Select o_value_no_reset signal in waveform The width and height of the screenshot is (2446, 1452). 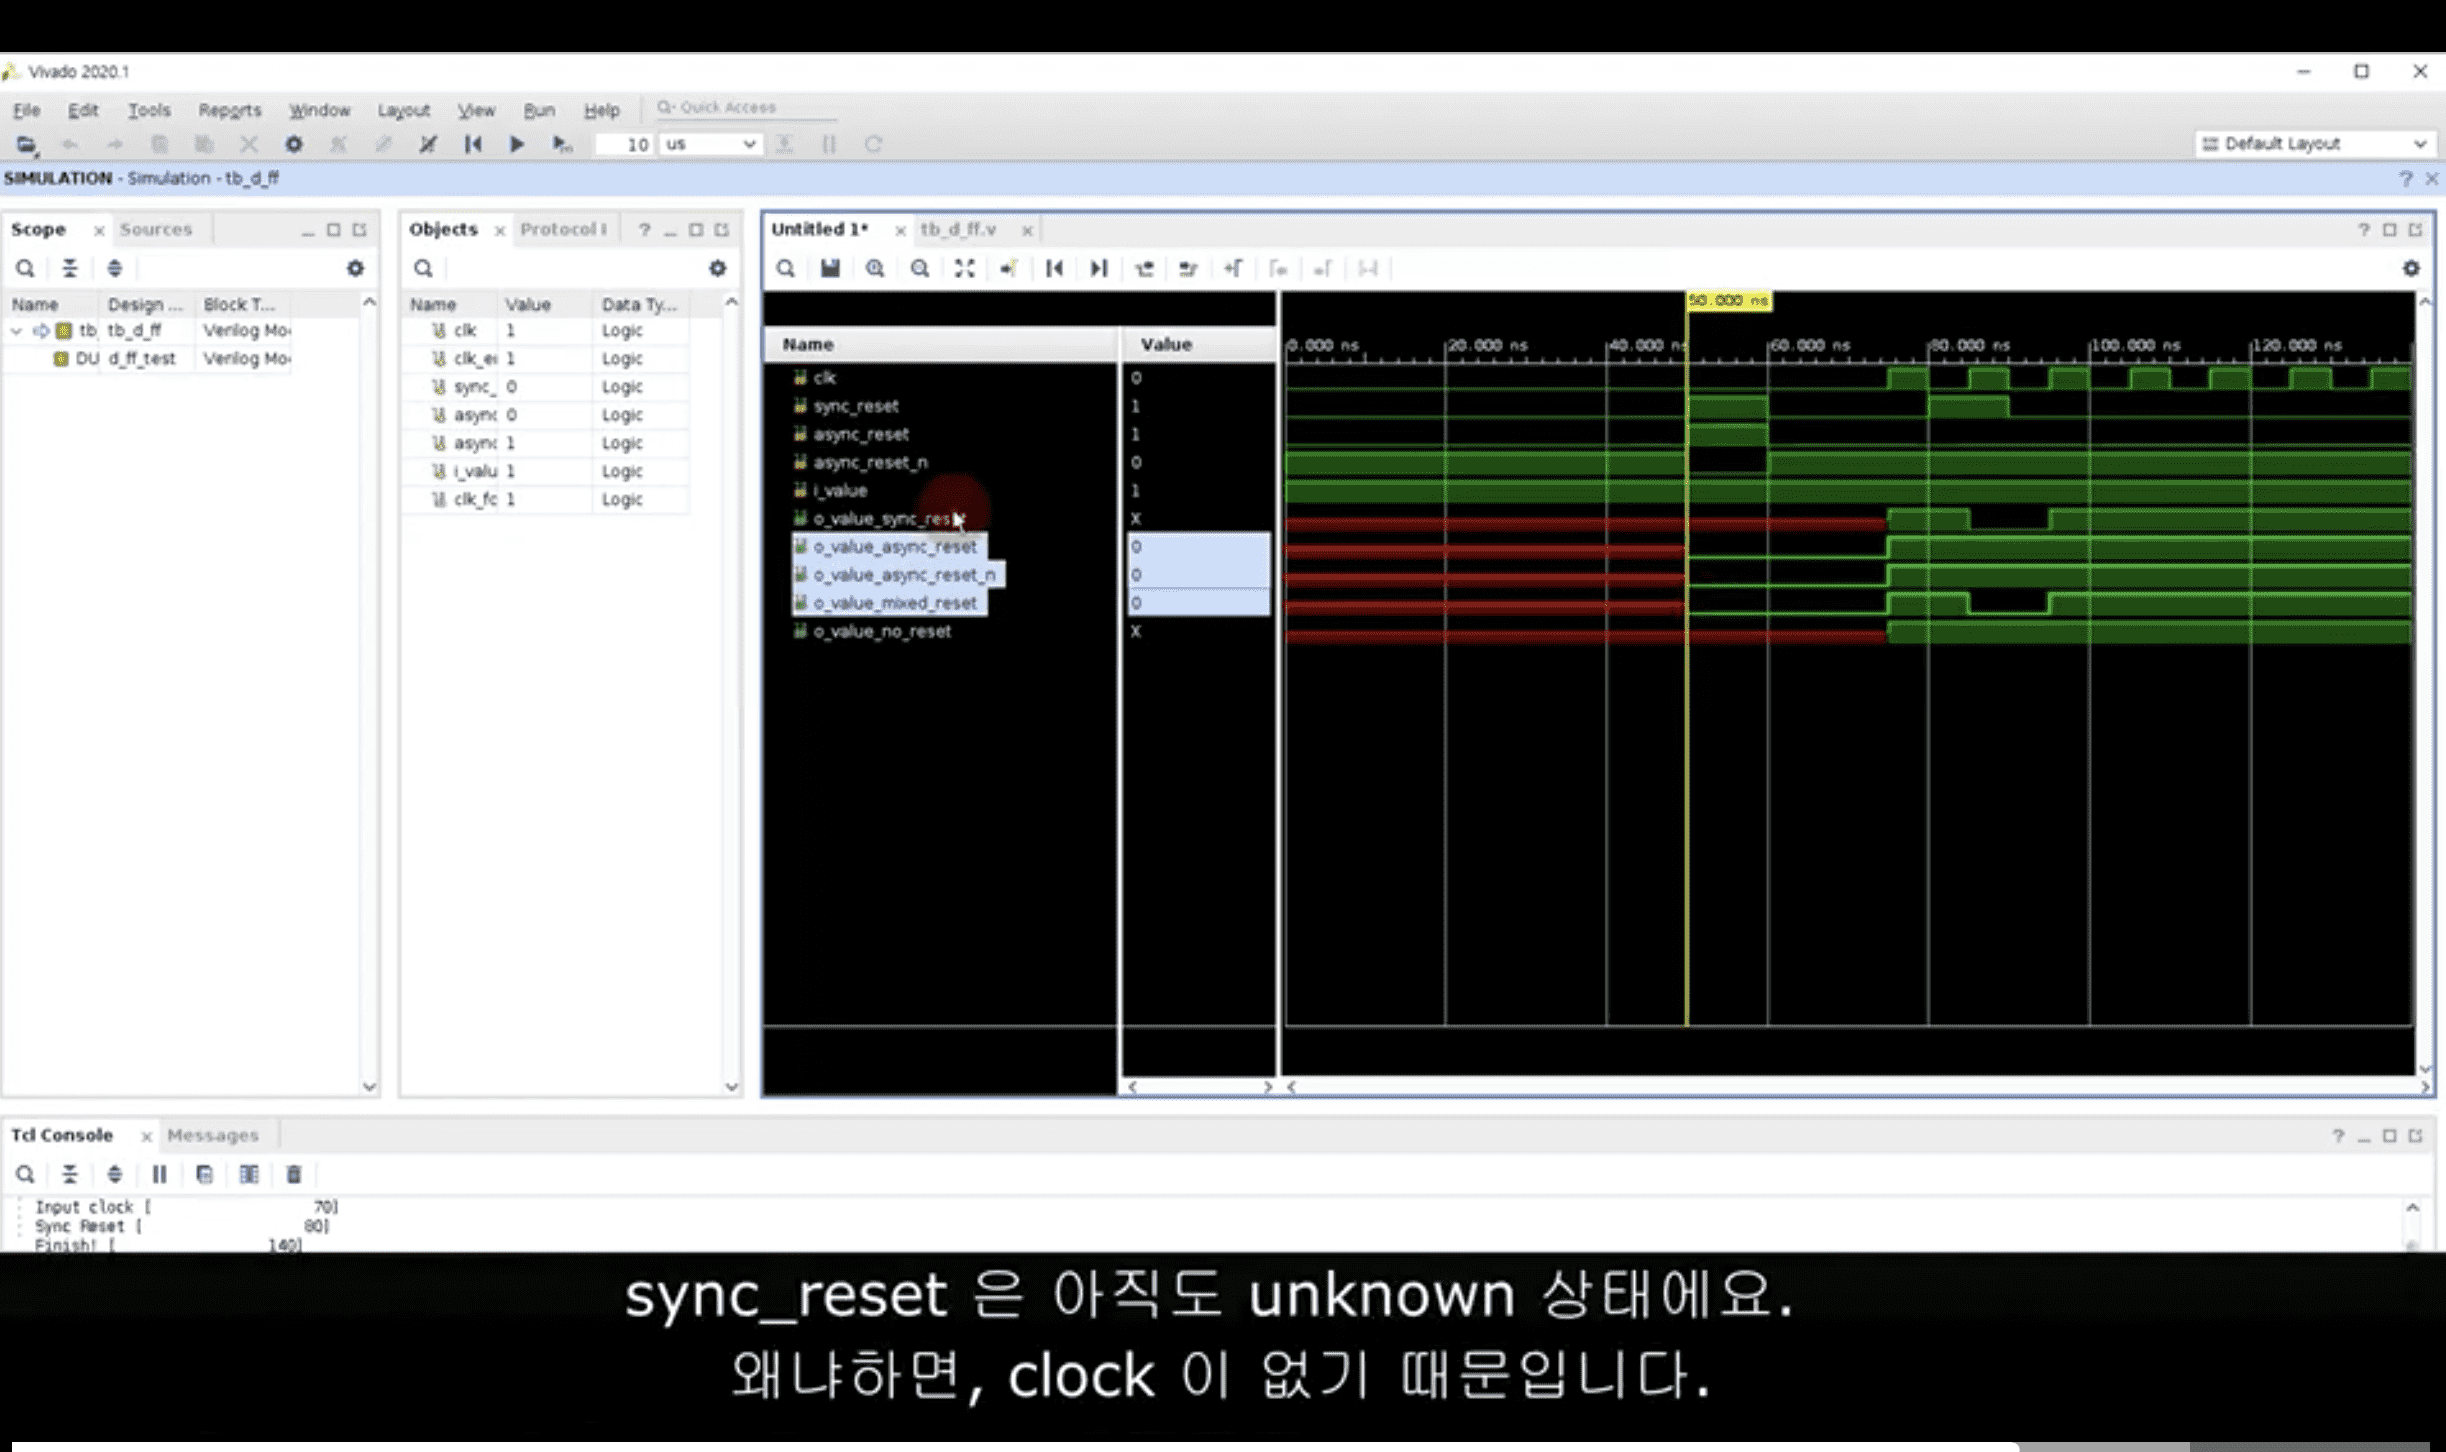[x=881, y=631]
